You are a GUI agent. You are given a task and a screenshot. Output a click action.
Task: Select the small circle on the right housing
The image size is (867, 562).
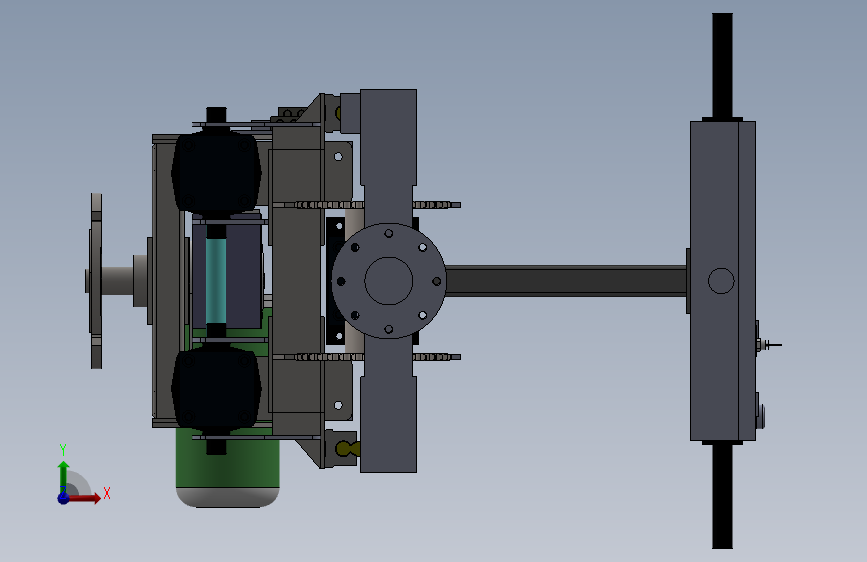(721, 281)
